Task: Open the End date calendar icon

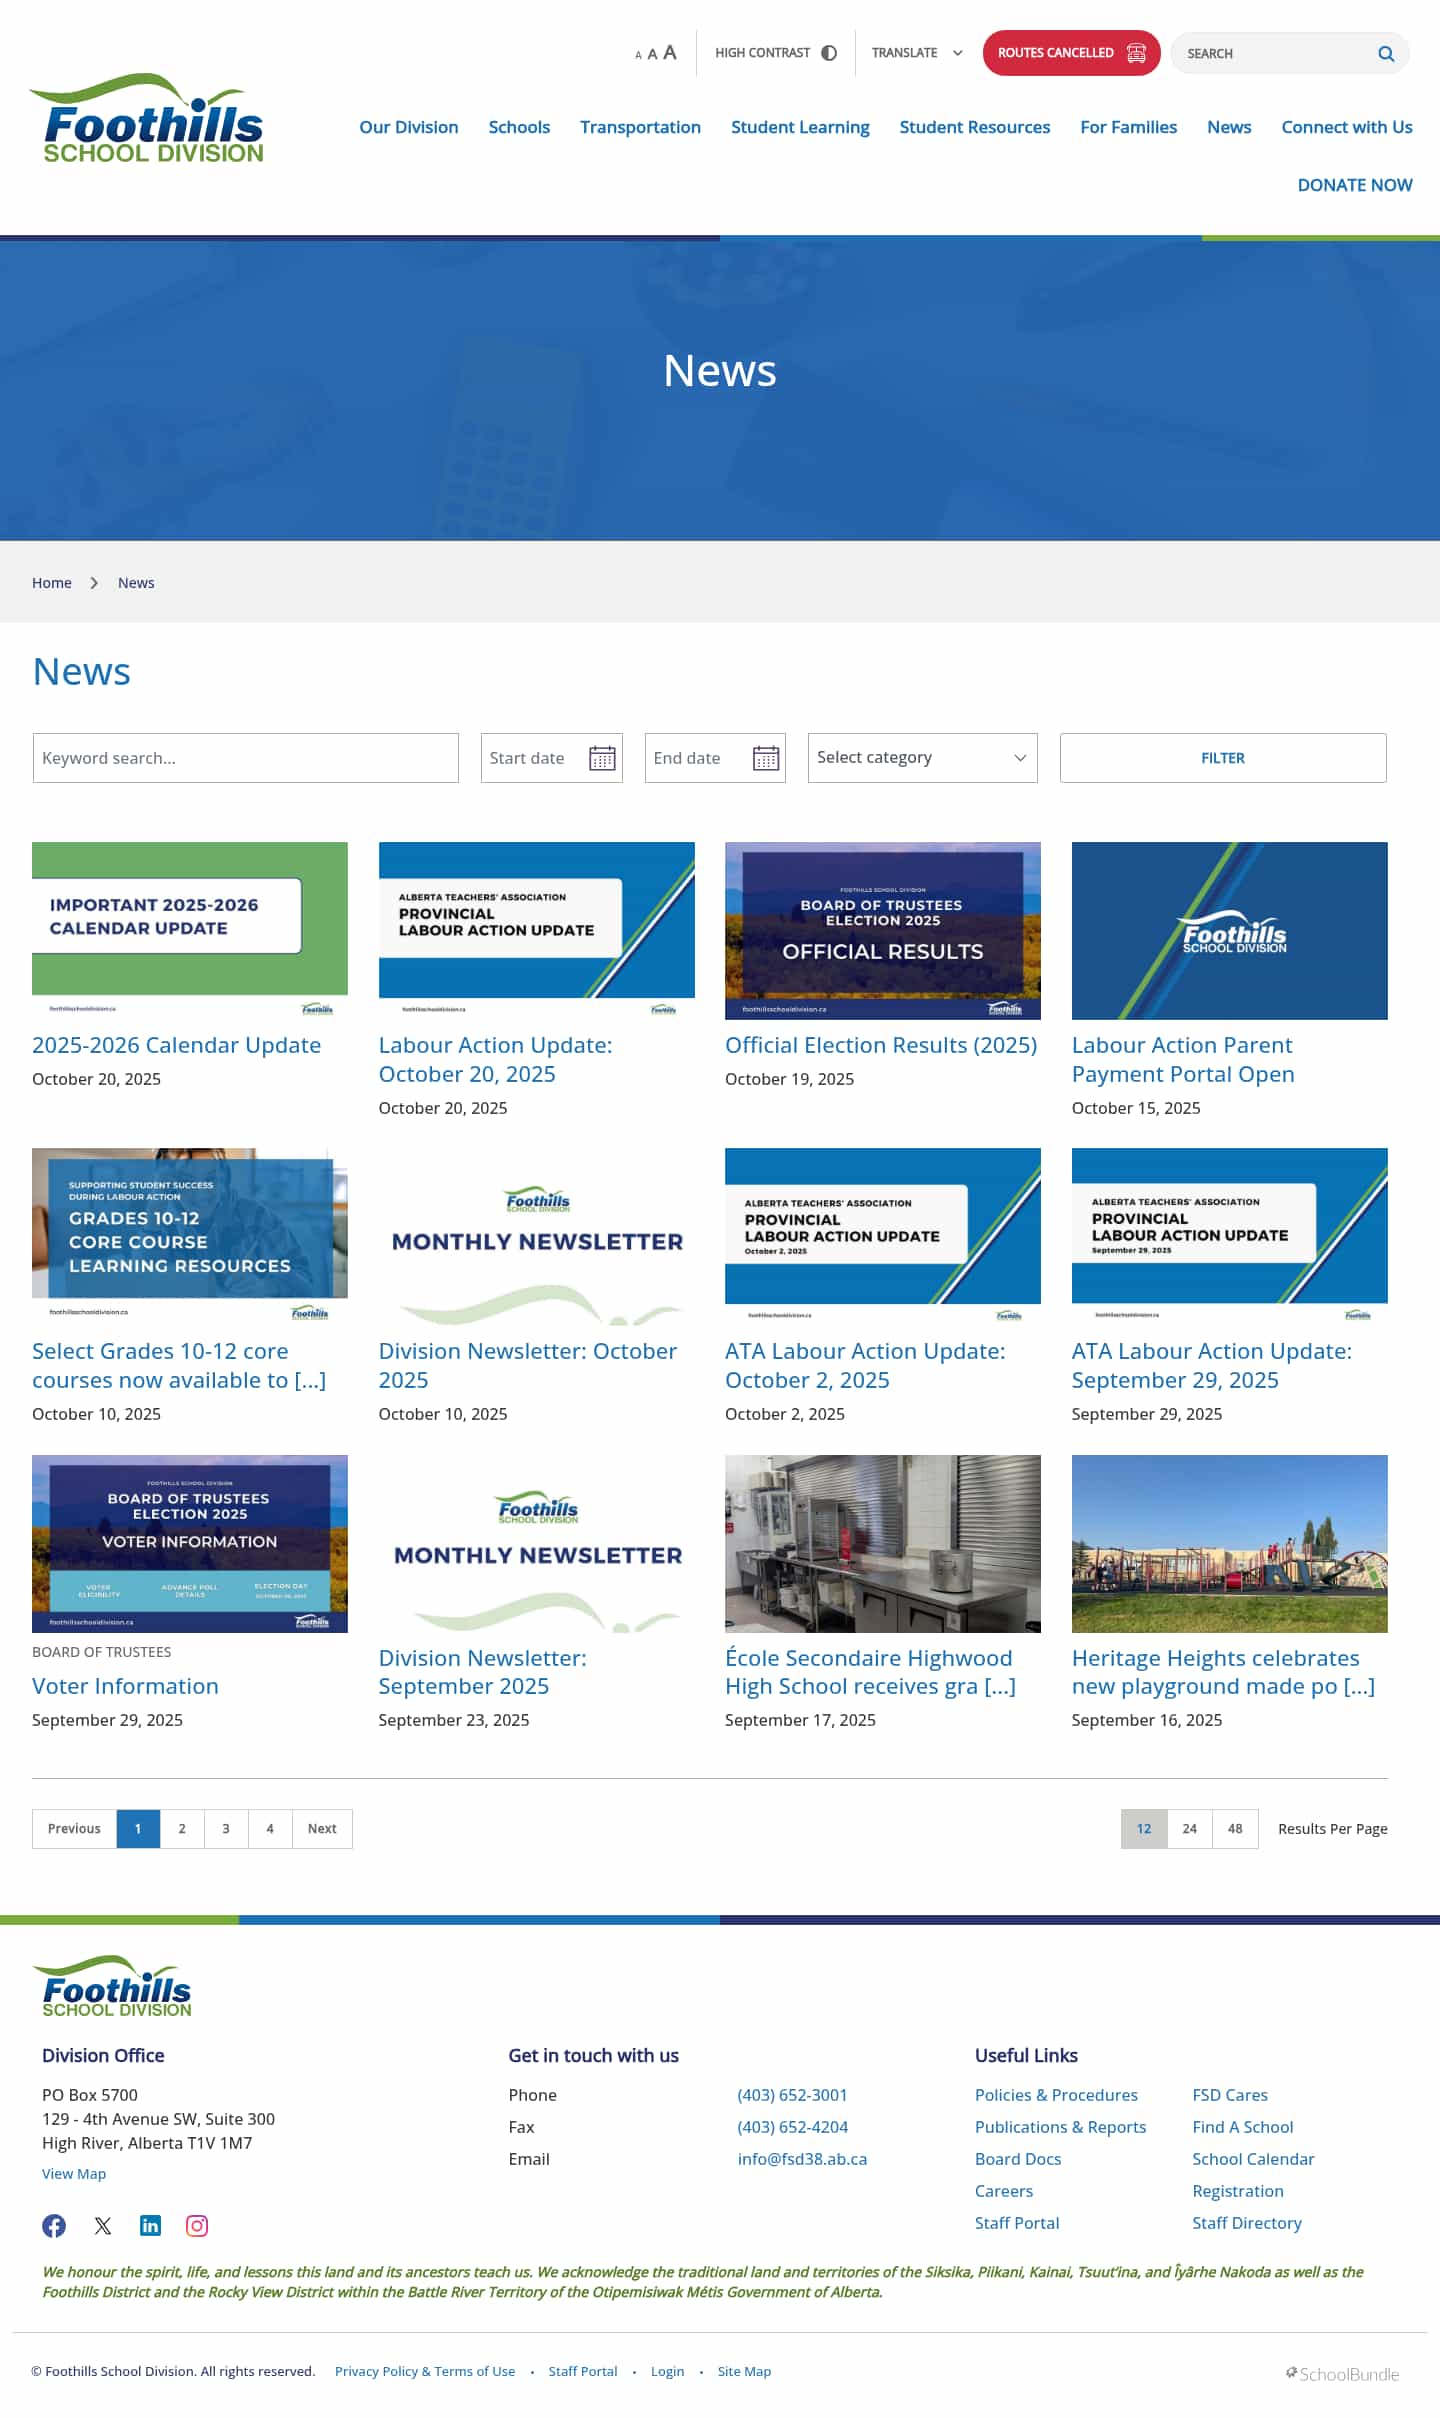Action: pyautogui.click(x=766, y=758)
